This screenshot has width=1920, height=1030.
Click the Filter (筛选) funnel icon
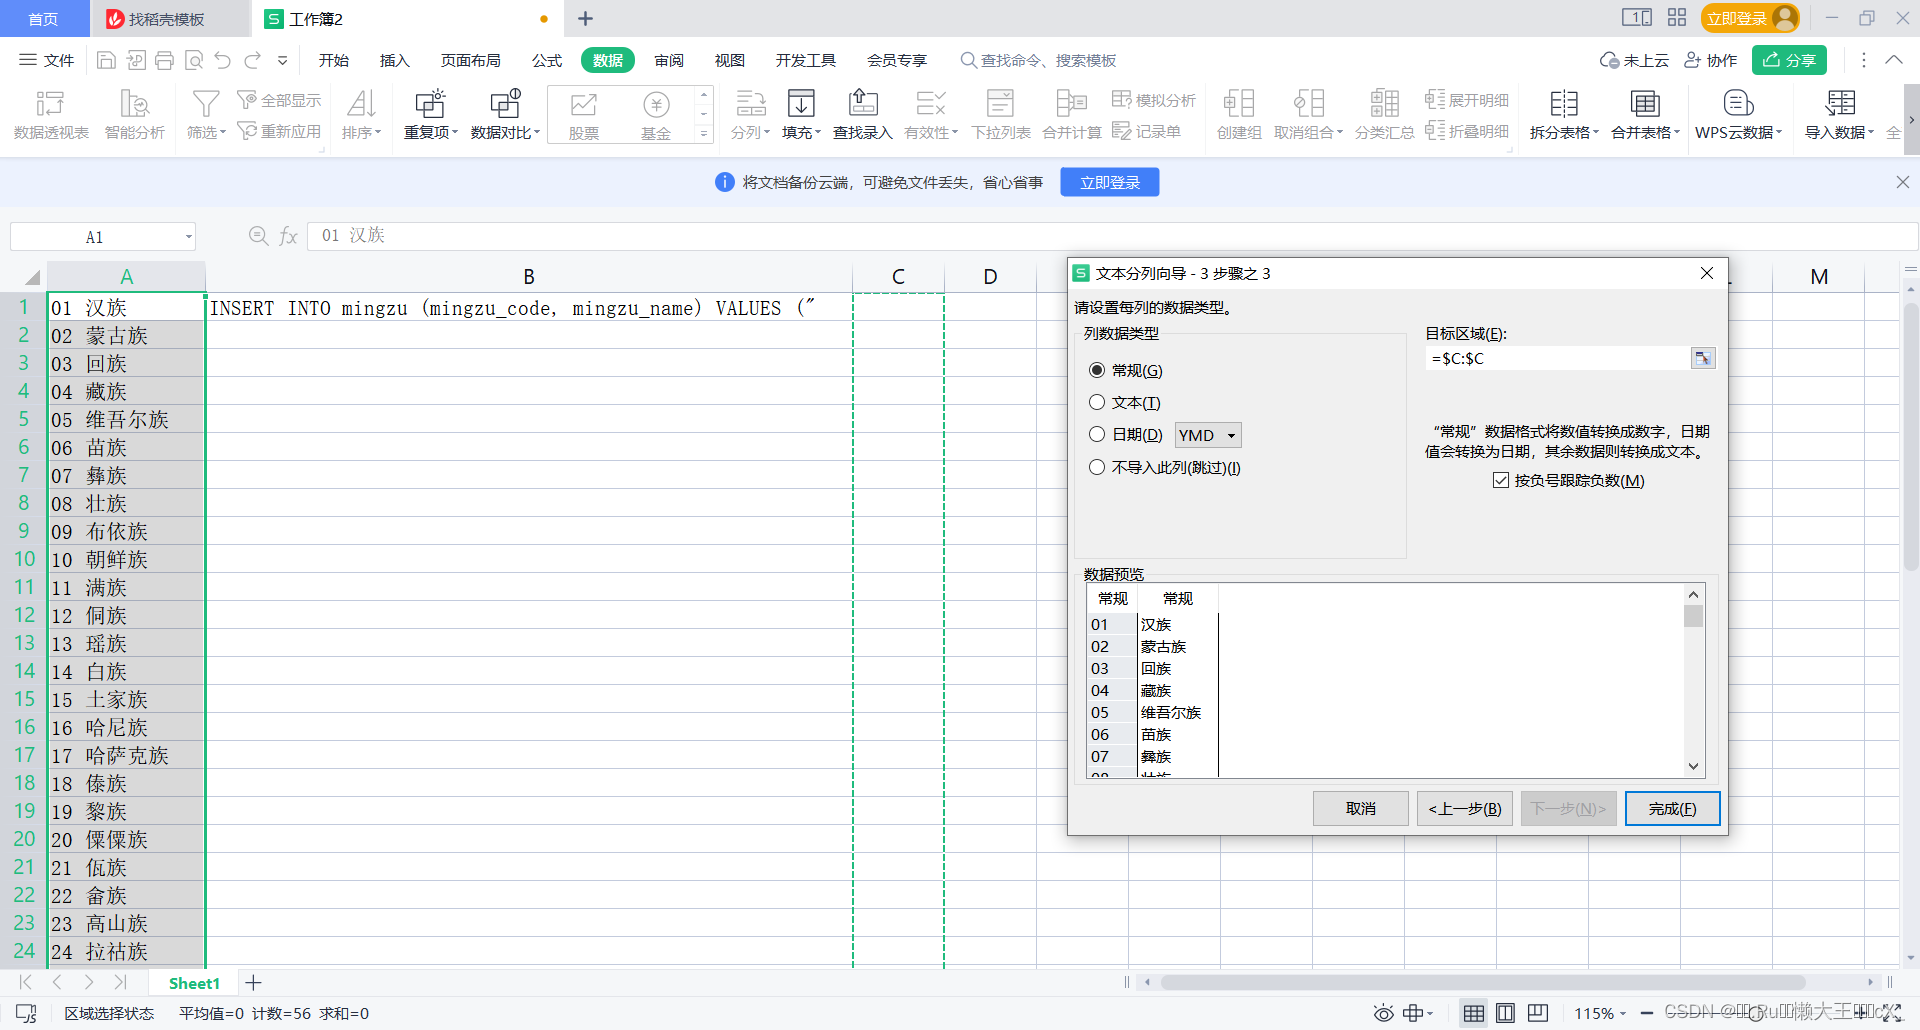tap(206, 104)
